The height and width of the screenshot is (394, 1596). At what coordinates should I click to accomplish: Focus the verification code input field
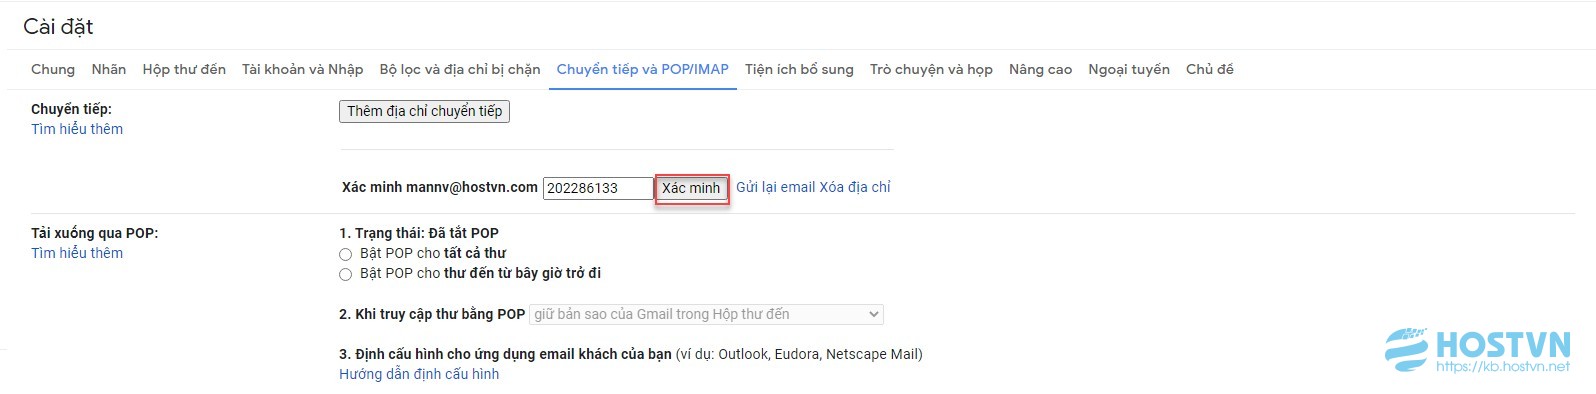[x=598, y=188]
